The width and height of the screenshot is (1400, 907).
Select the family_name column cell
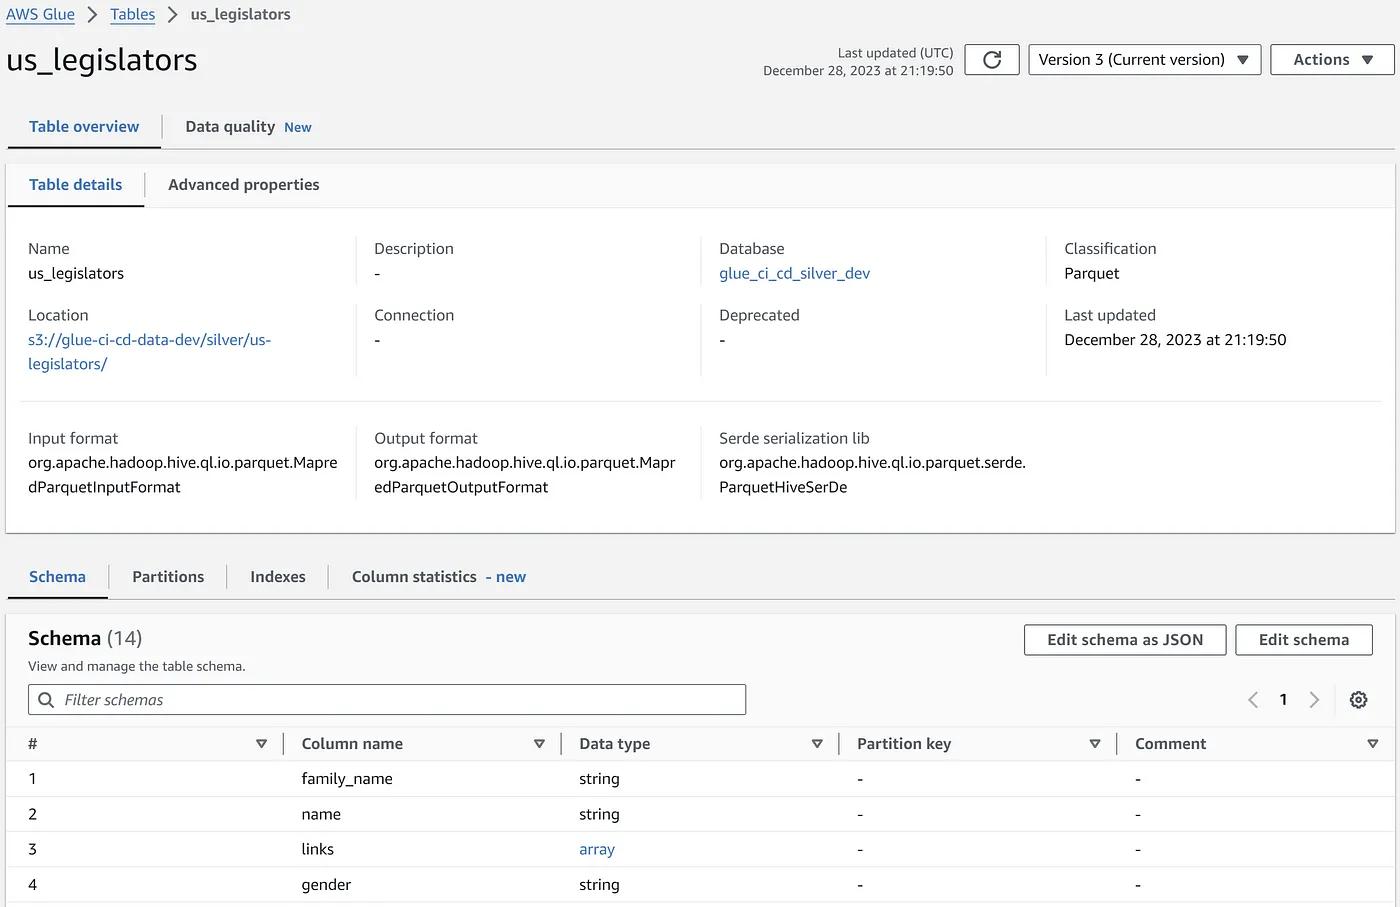pos(347,779)
